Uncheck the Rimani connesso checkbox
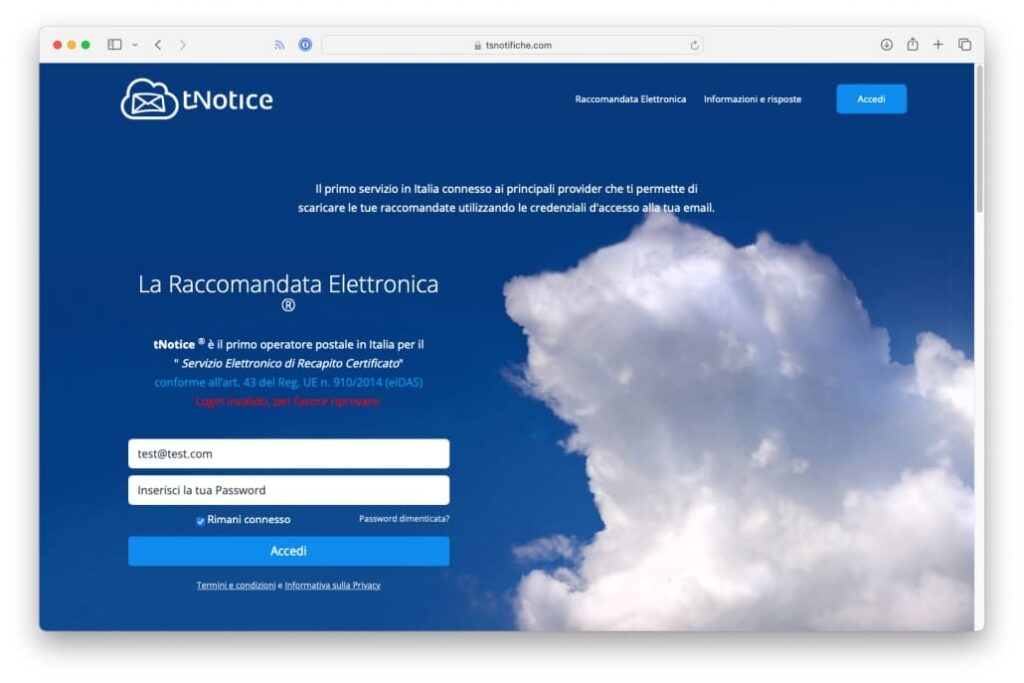 click(x=200, y=520)
